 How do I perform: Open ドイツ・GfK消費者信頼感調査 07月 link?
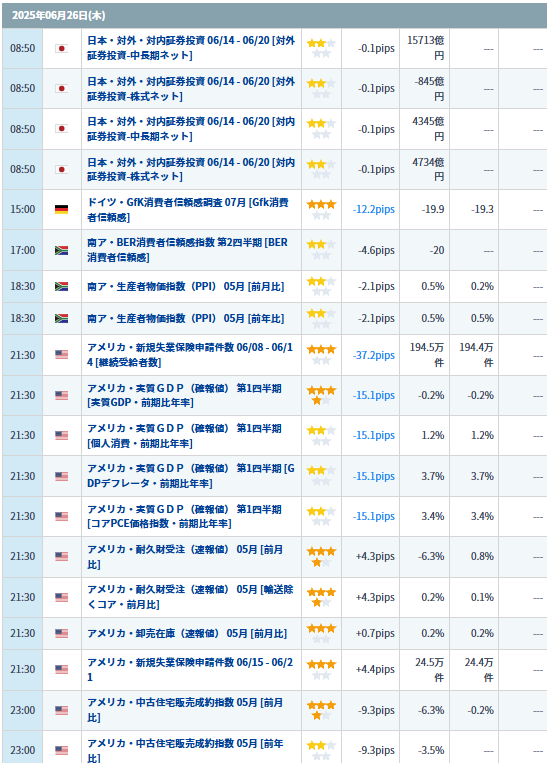coord(188,209)
